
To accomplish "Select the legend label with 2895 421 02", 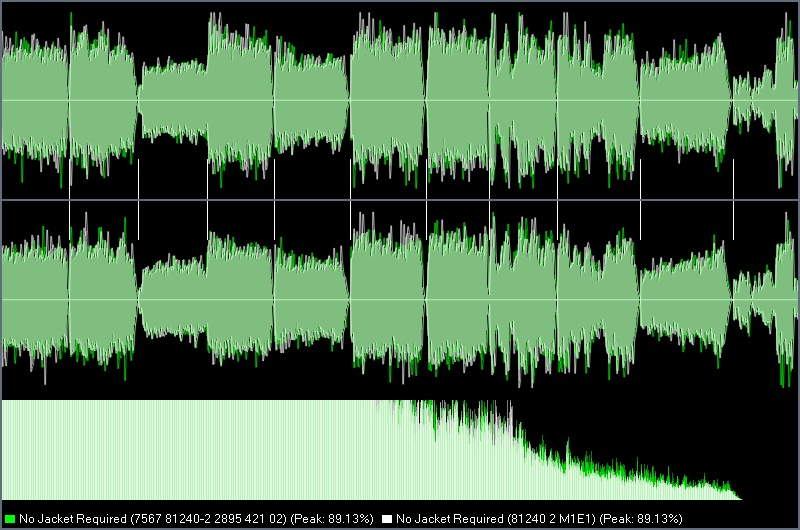I will click(153, 519).
